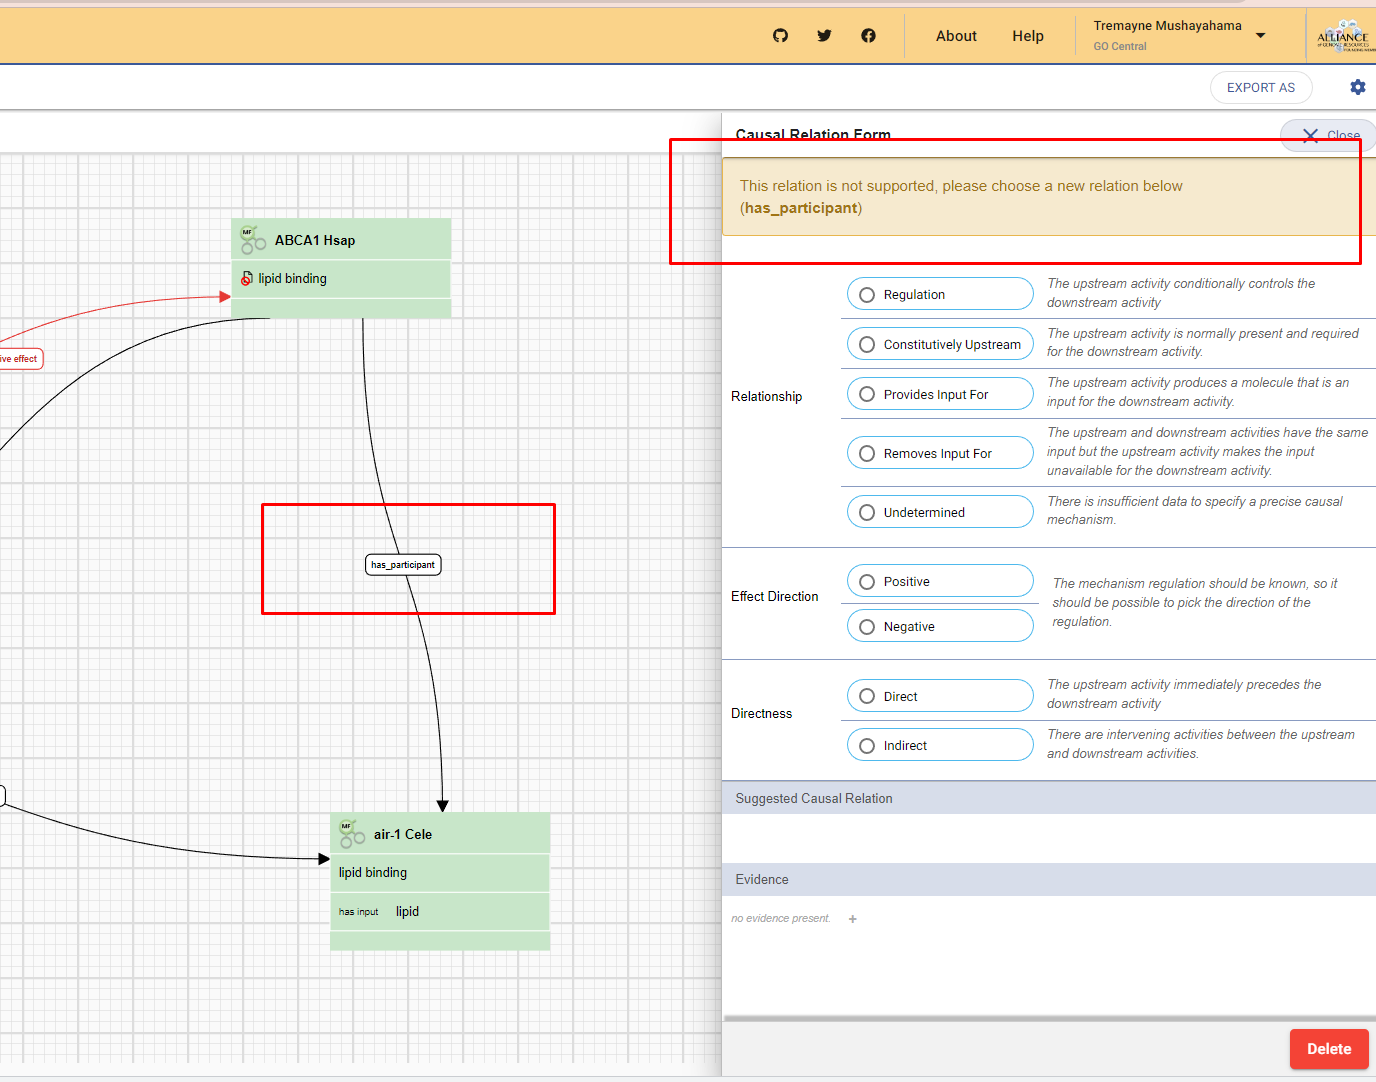Click the MF activity icon on ABCA1 Hsap node
This screenshot has width=1376, height=1082.
coord(251,238)
